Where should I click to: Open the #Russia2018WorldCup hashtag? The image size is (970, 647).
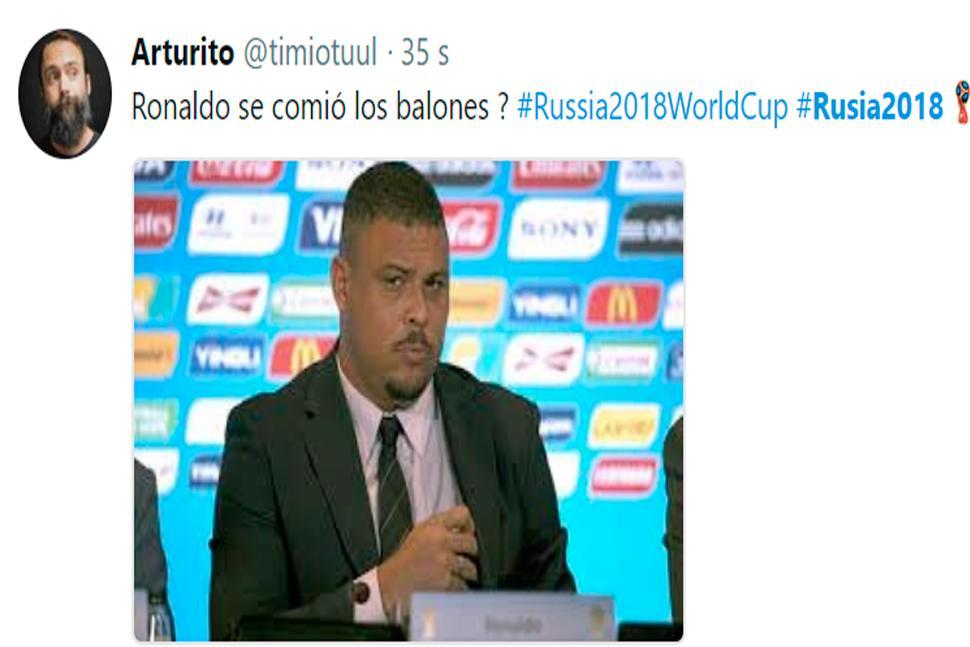point(653,107)
